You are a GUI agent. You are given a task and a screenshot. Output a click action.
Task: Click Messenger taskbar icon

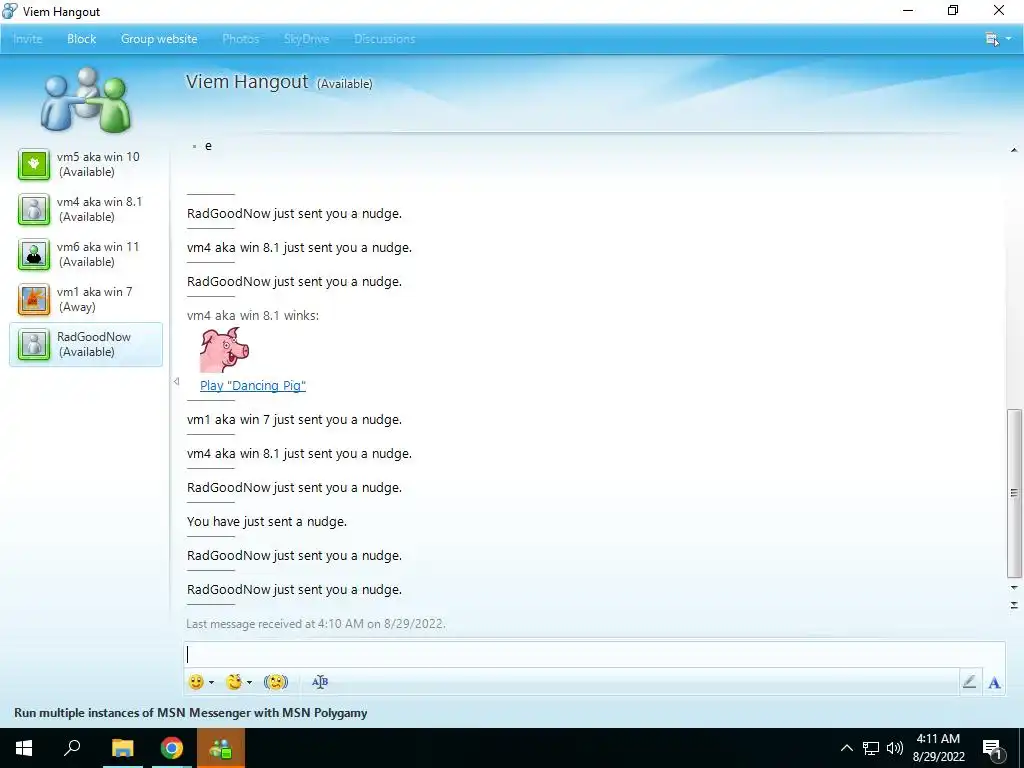(220, 748)
